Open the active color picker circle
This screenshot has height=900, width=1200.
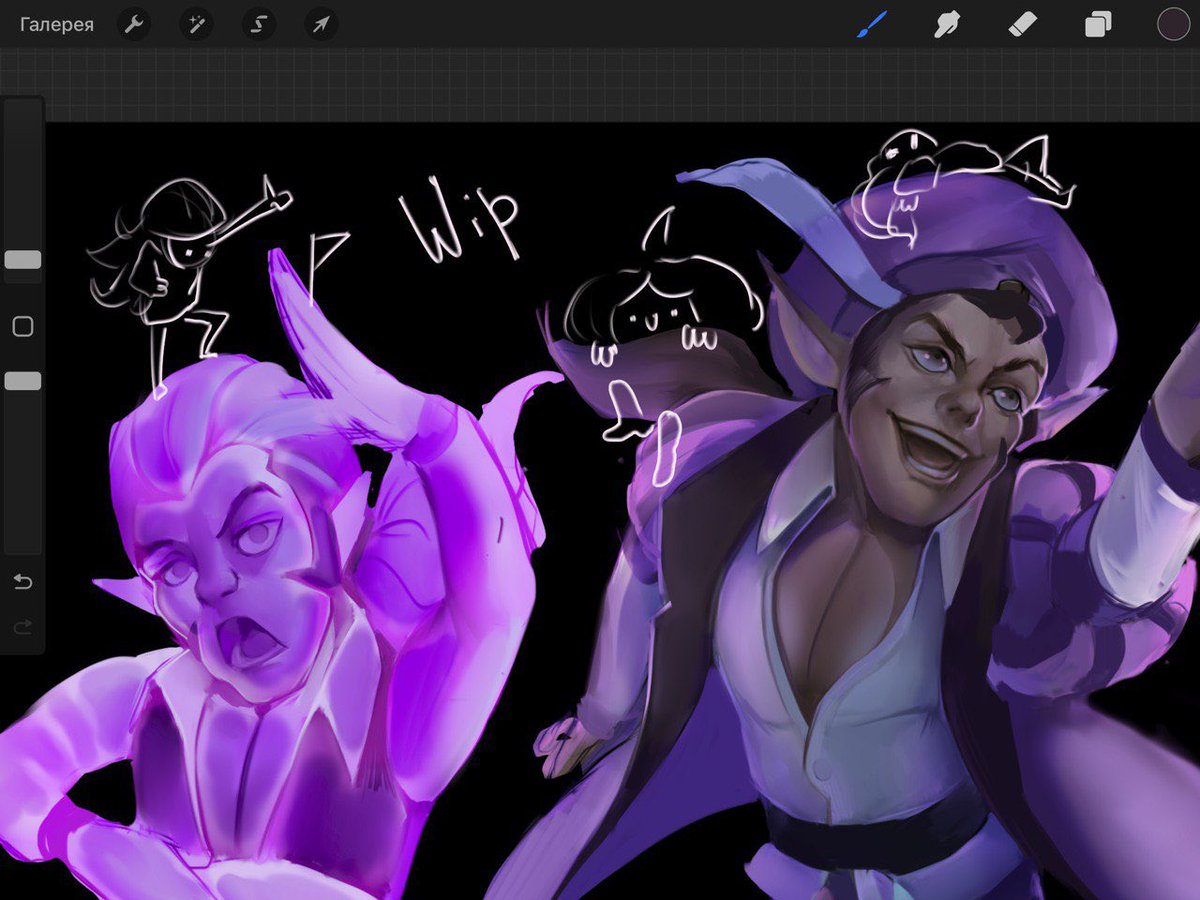1173,25
